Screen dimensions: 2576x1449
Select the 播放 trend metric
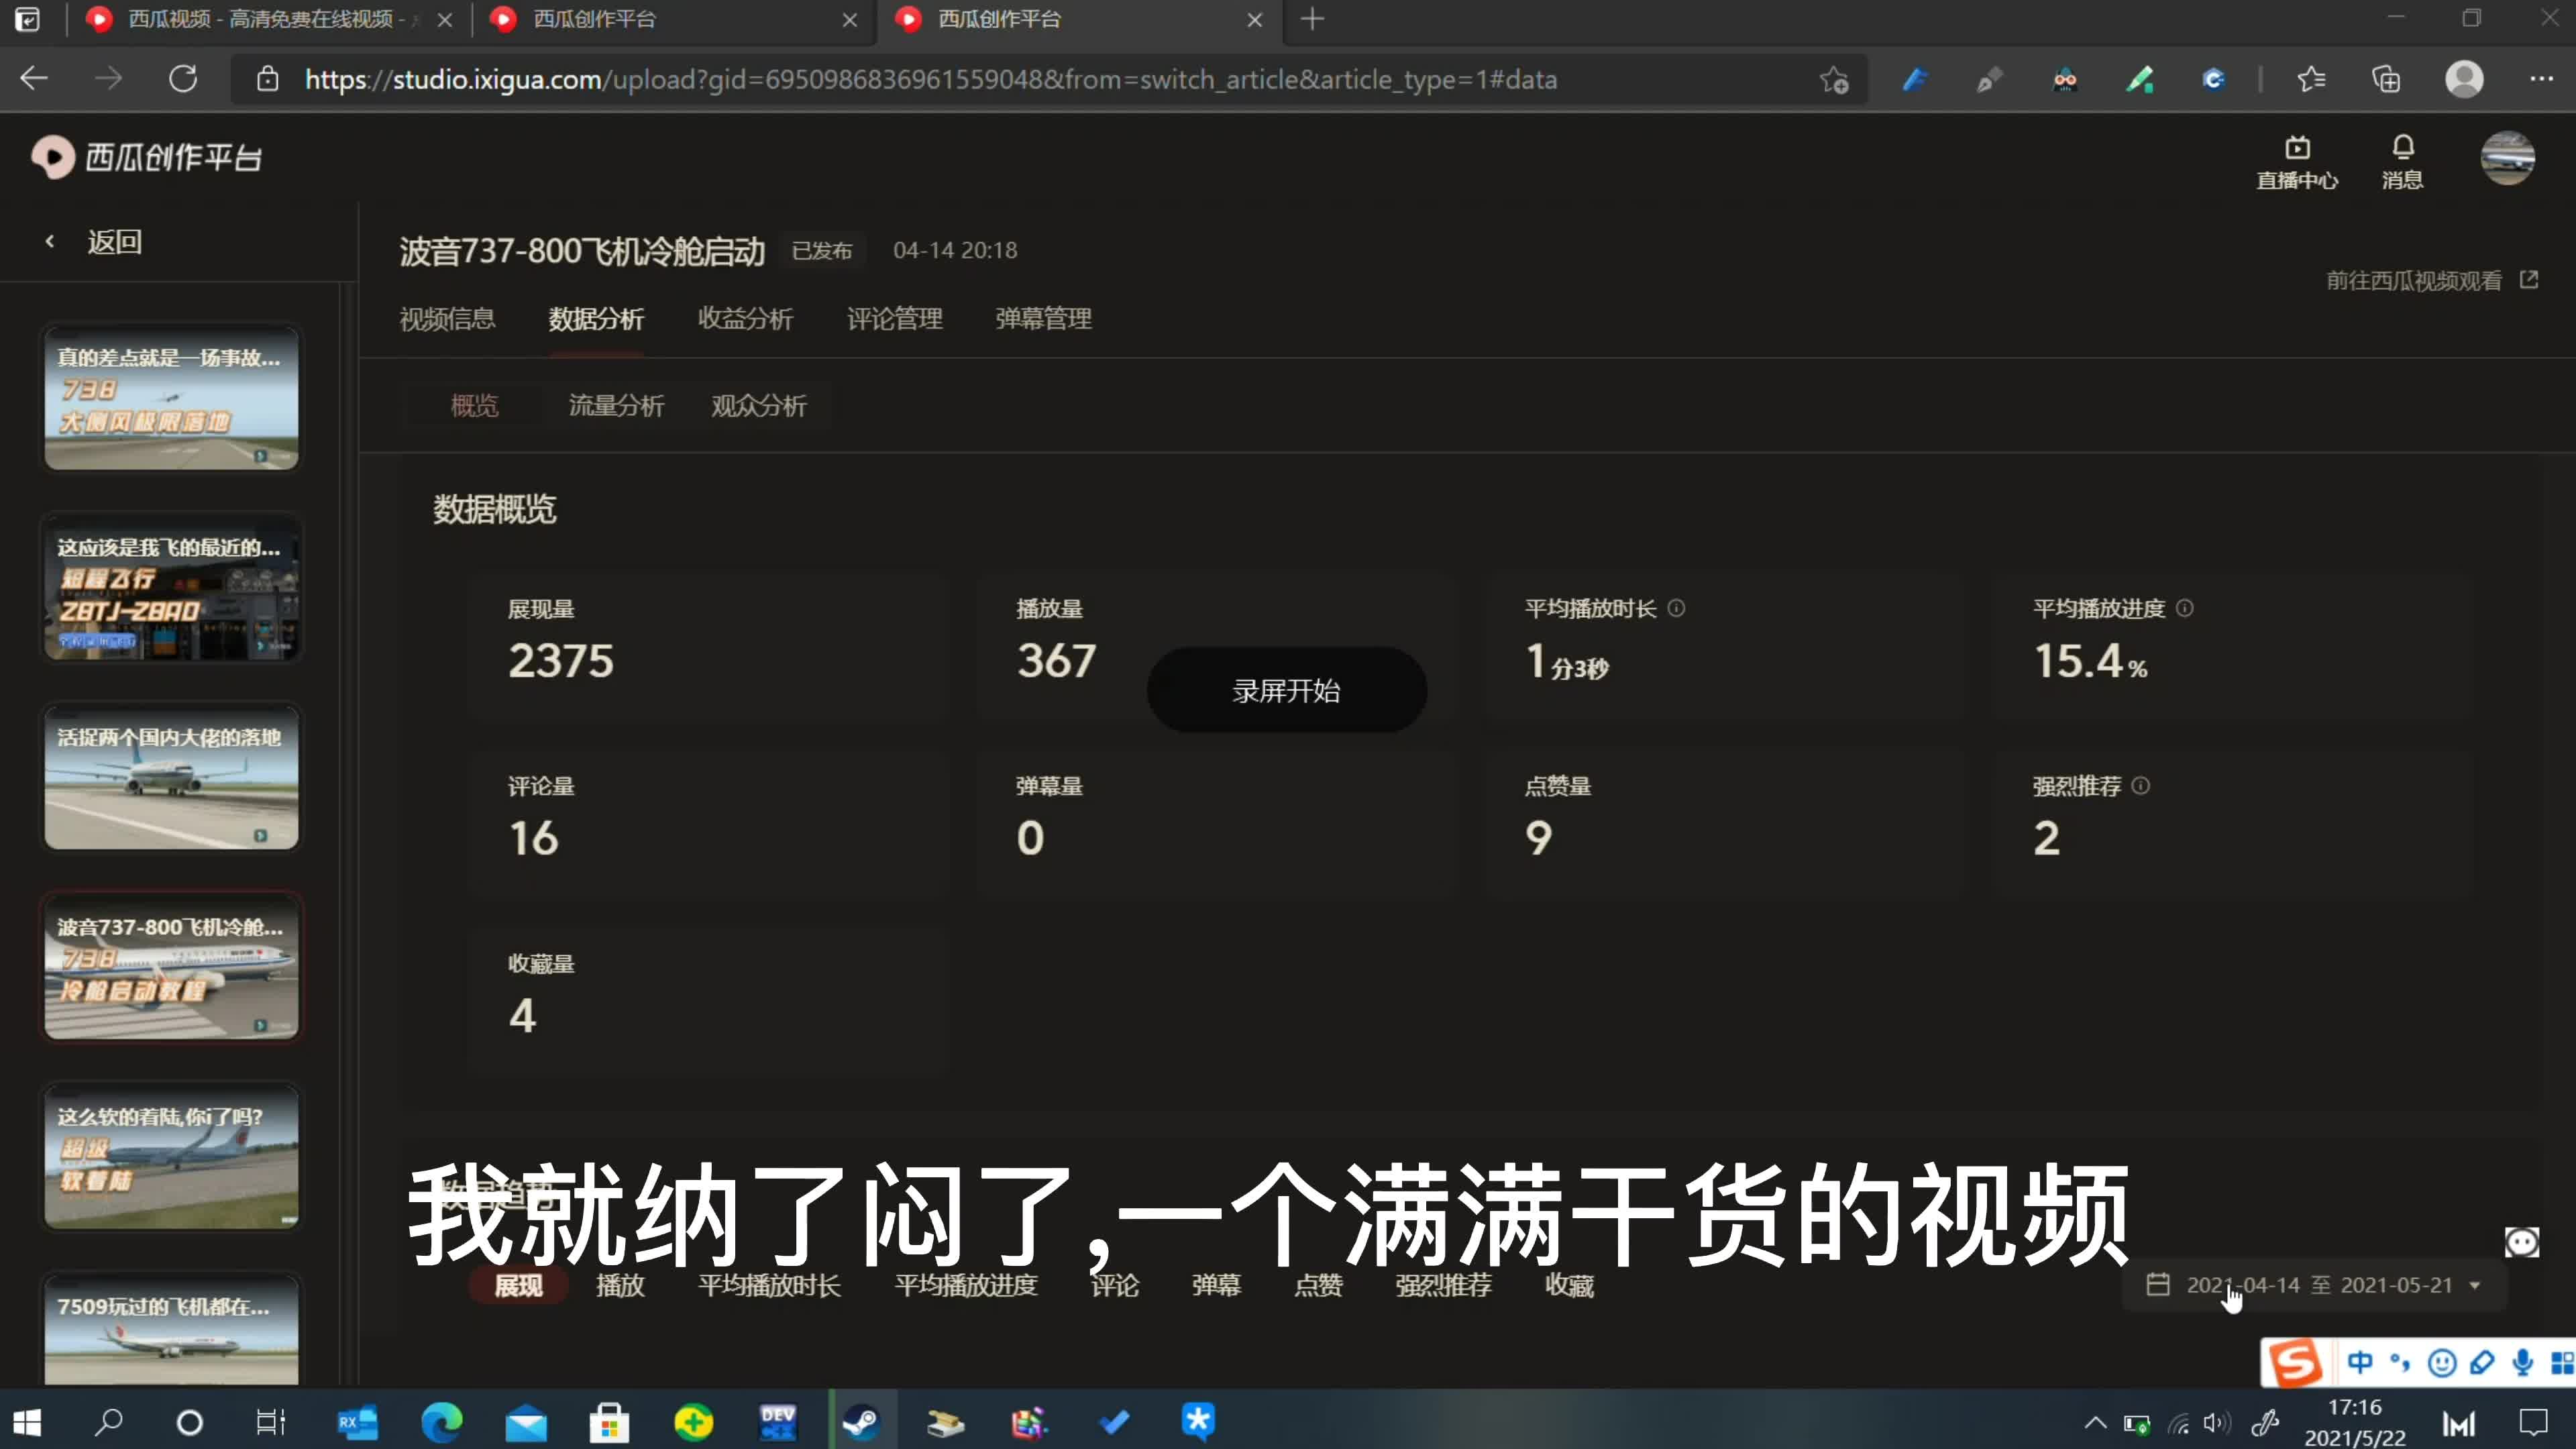(620, 1285)
